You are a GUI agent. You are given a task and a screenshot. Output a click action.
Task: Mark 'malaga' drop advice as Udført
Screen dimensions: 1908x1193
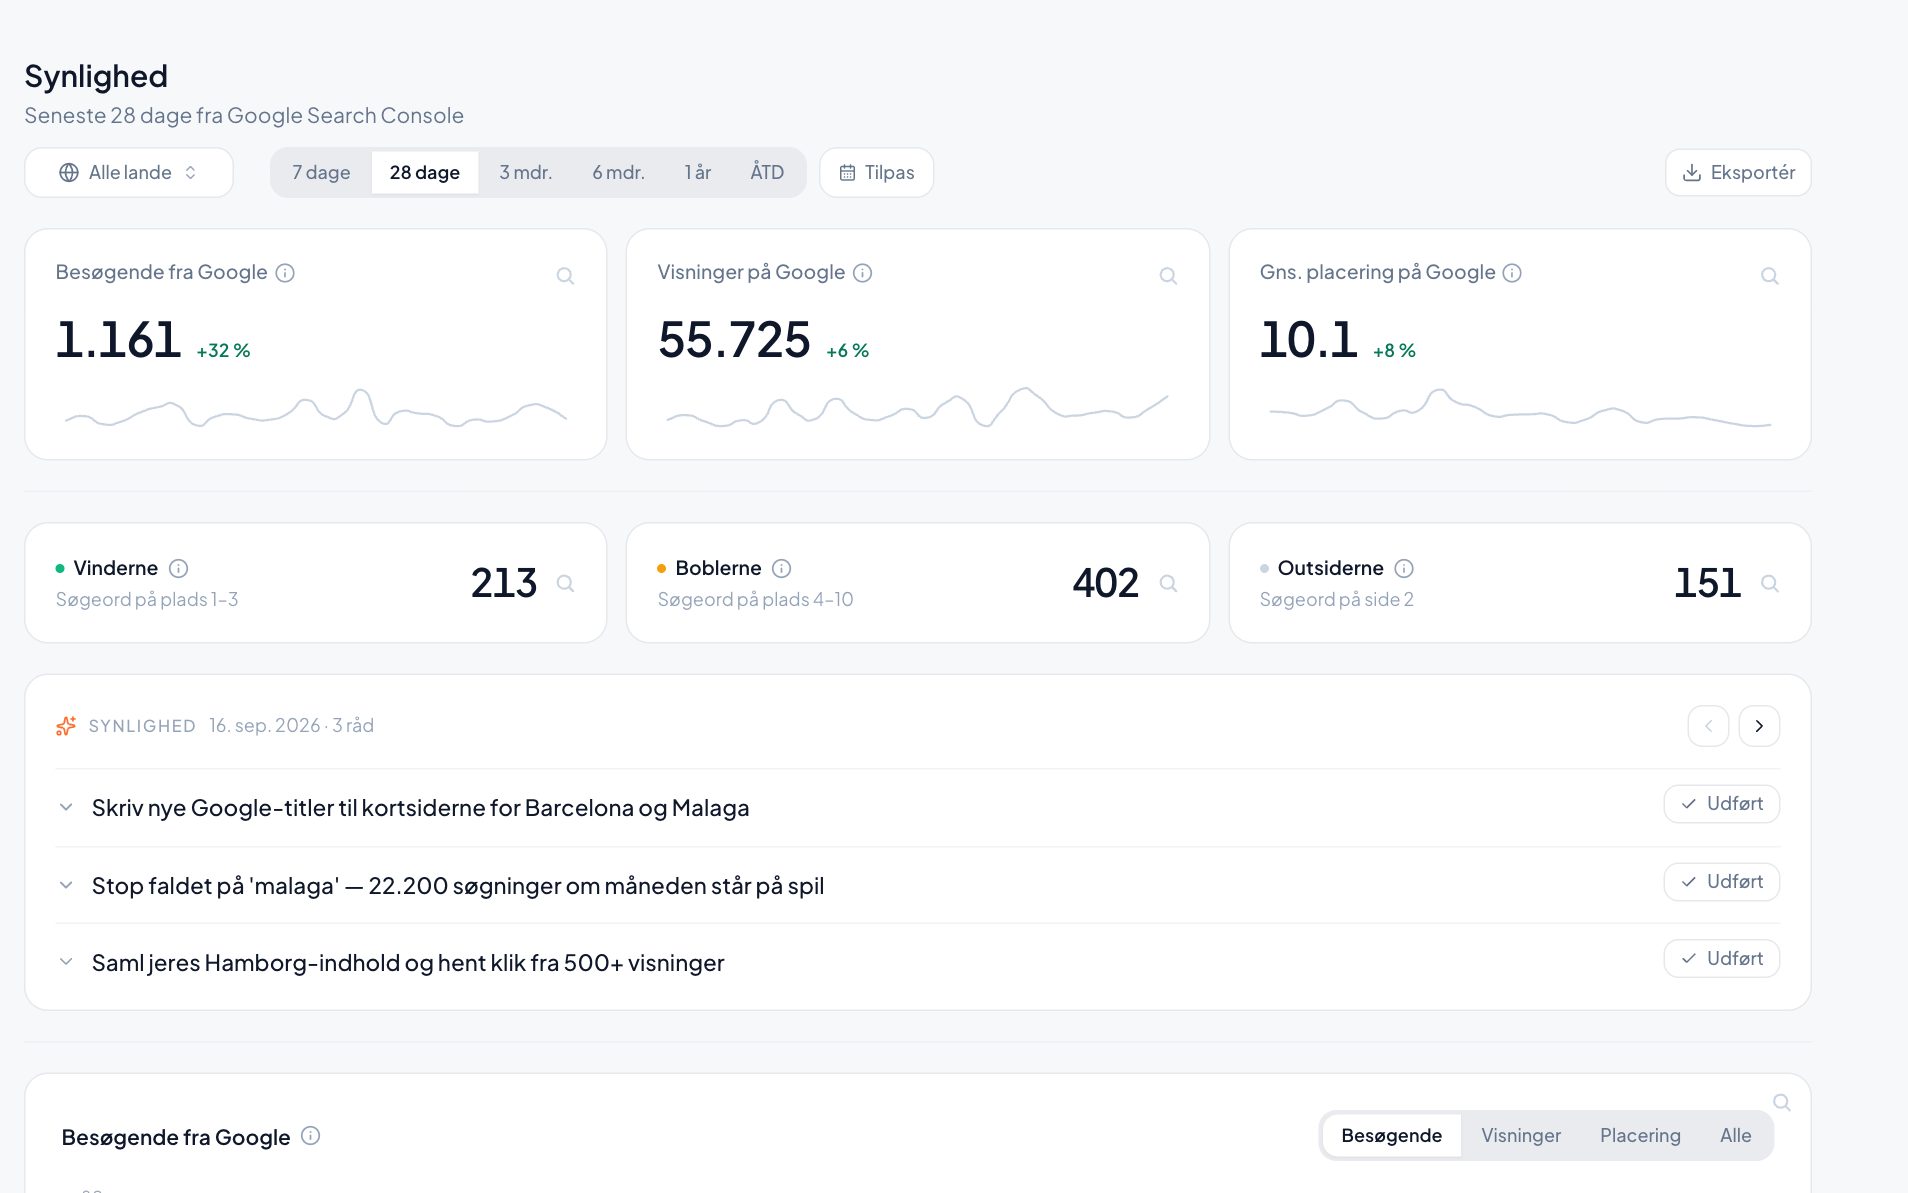(1721, 882)
